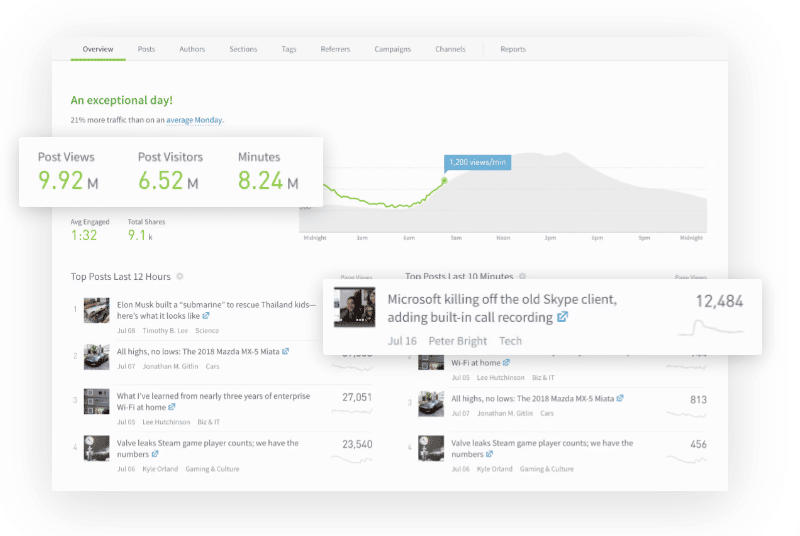Click Gaming & Culture in Last 10 Minutes list
Screen dimensions: 800x536
coord(546,469)
